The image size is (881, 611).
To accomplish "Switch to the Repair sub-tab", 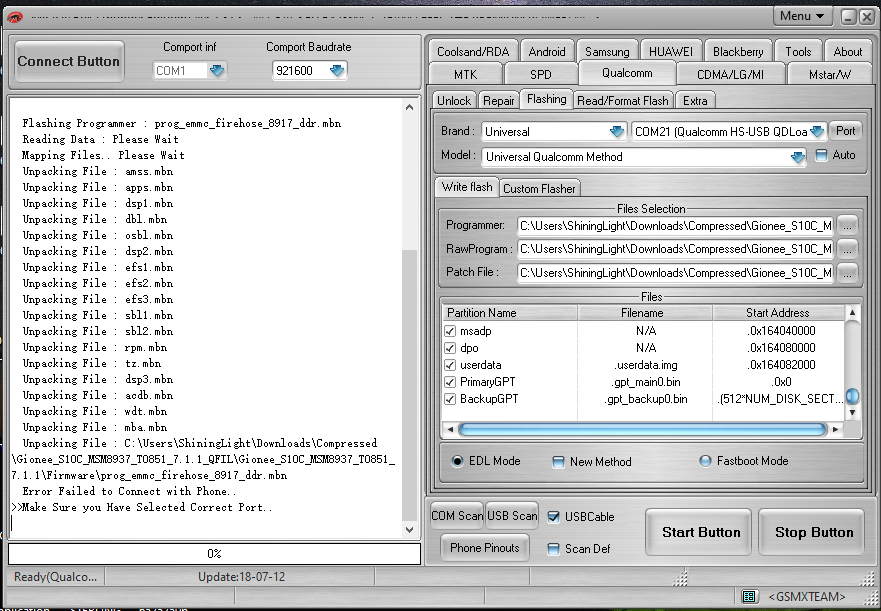I will pos(499,101).
